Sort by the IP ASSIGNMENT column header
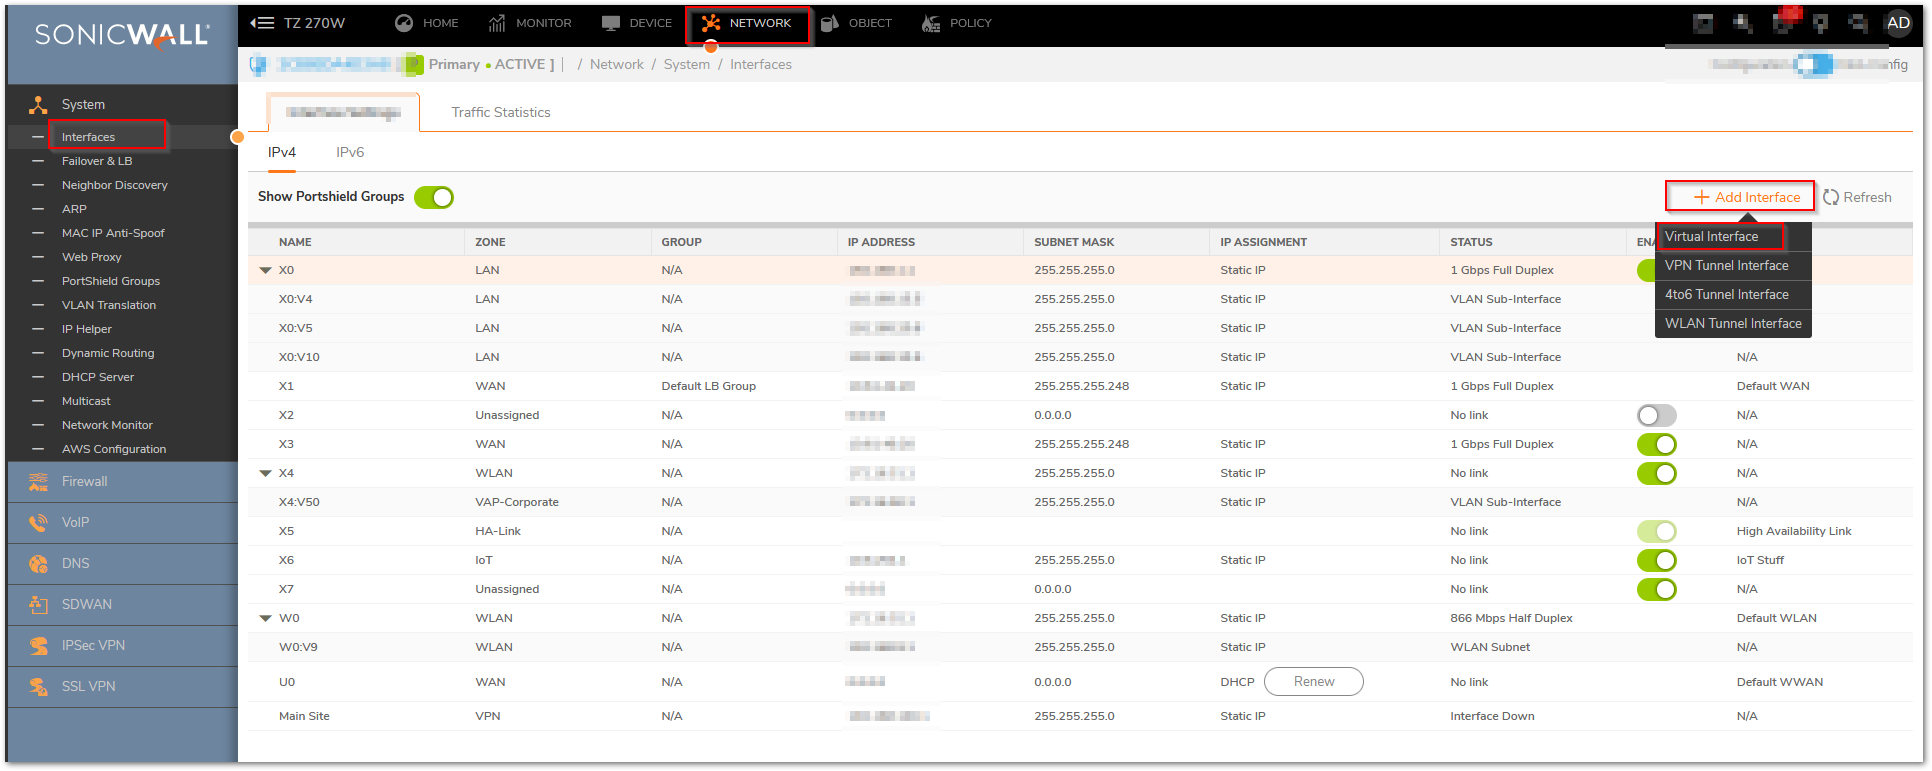The image size is (1932, 771). click(1263, 242)
